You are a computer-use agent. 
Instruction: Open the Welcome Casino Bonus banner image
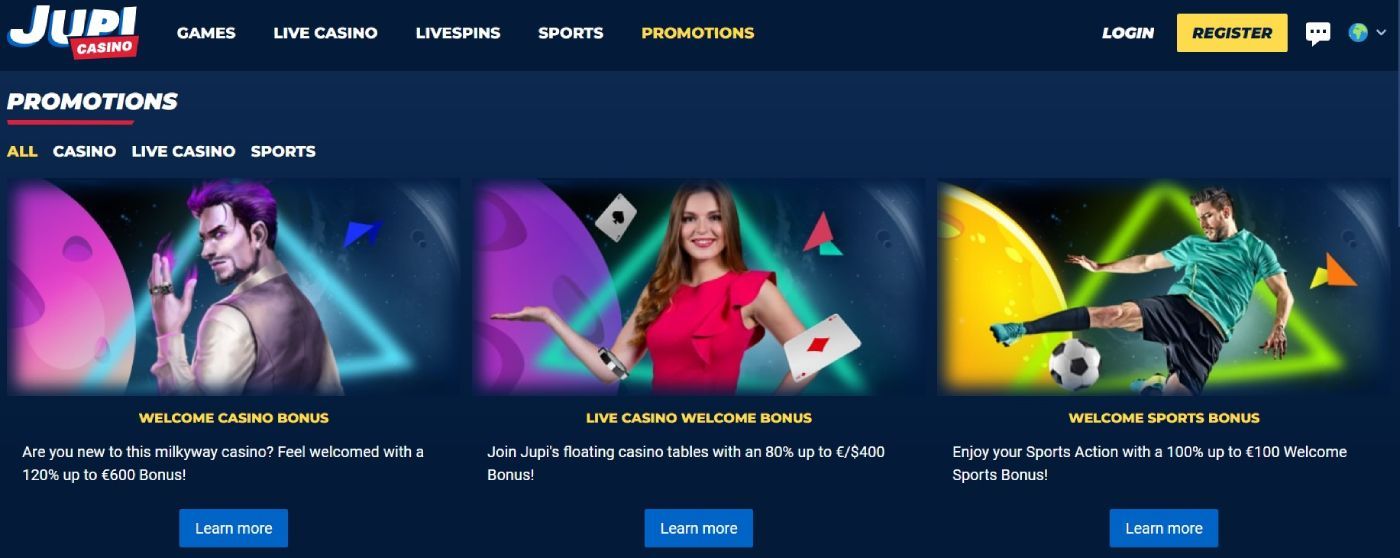(234, 287)
